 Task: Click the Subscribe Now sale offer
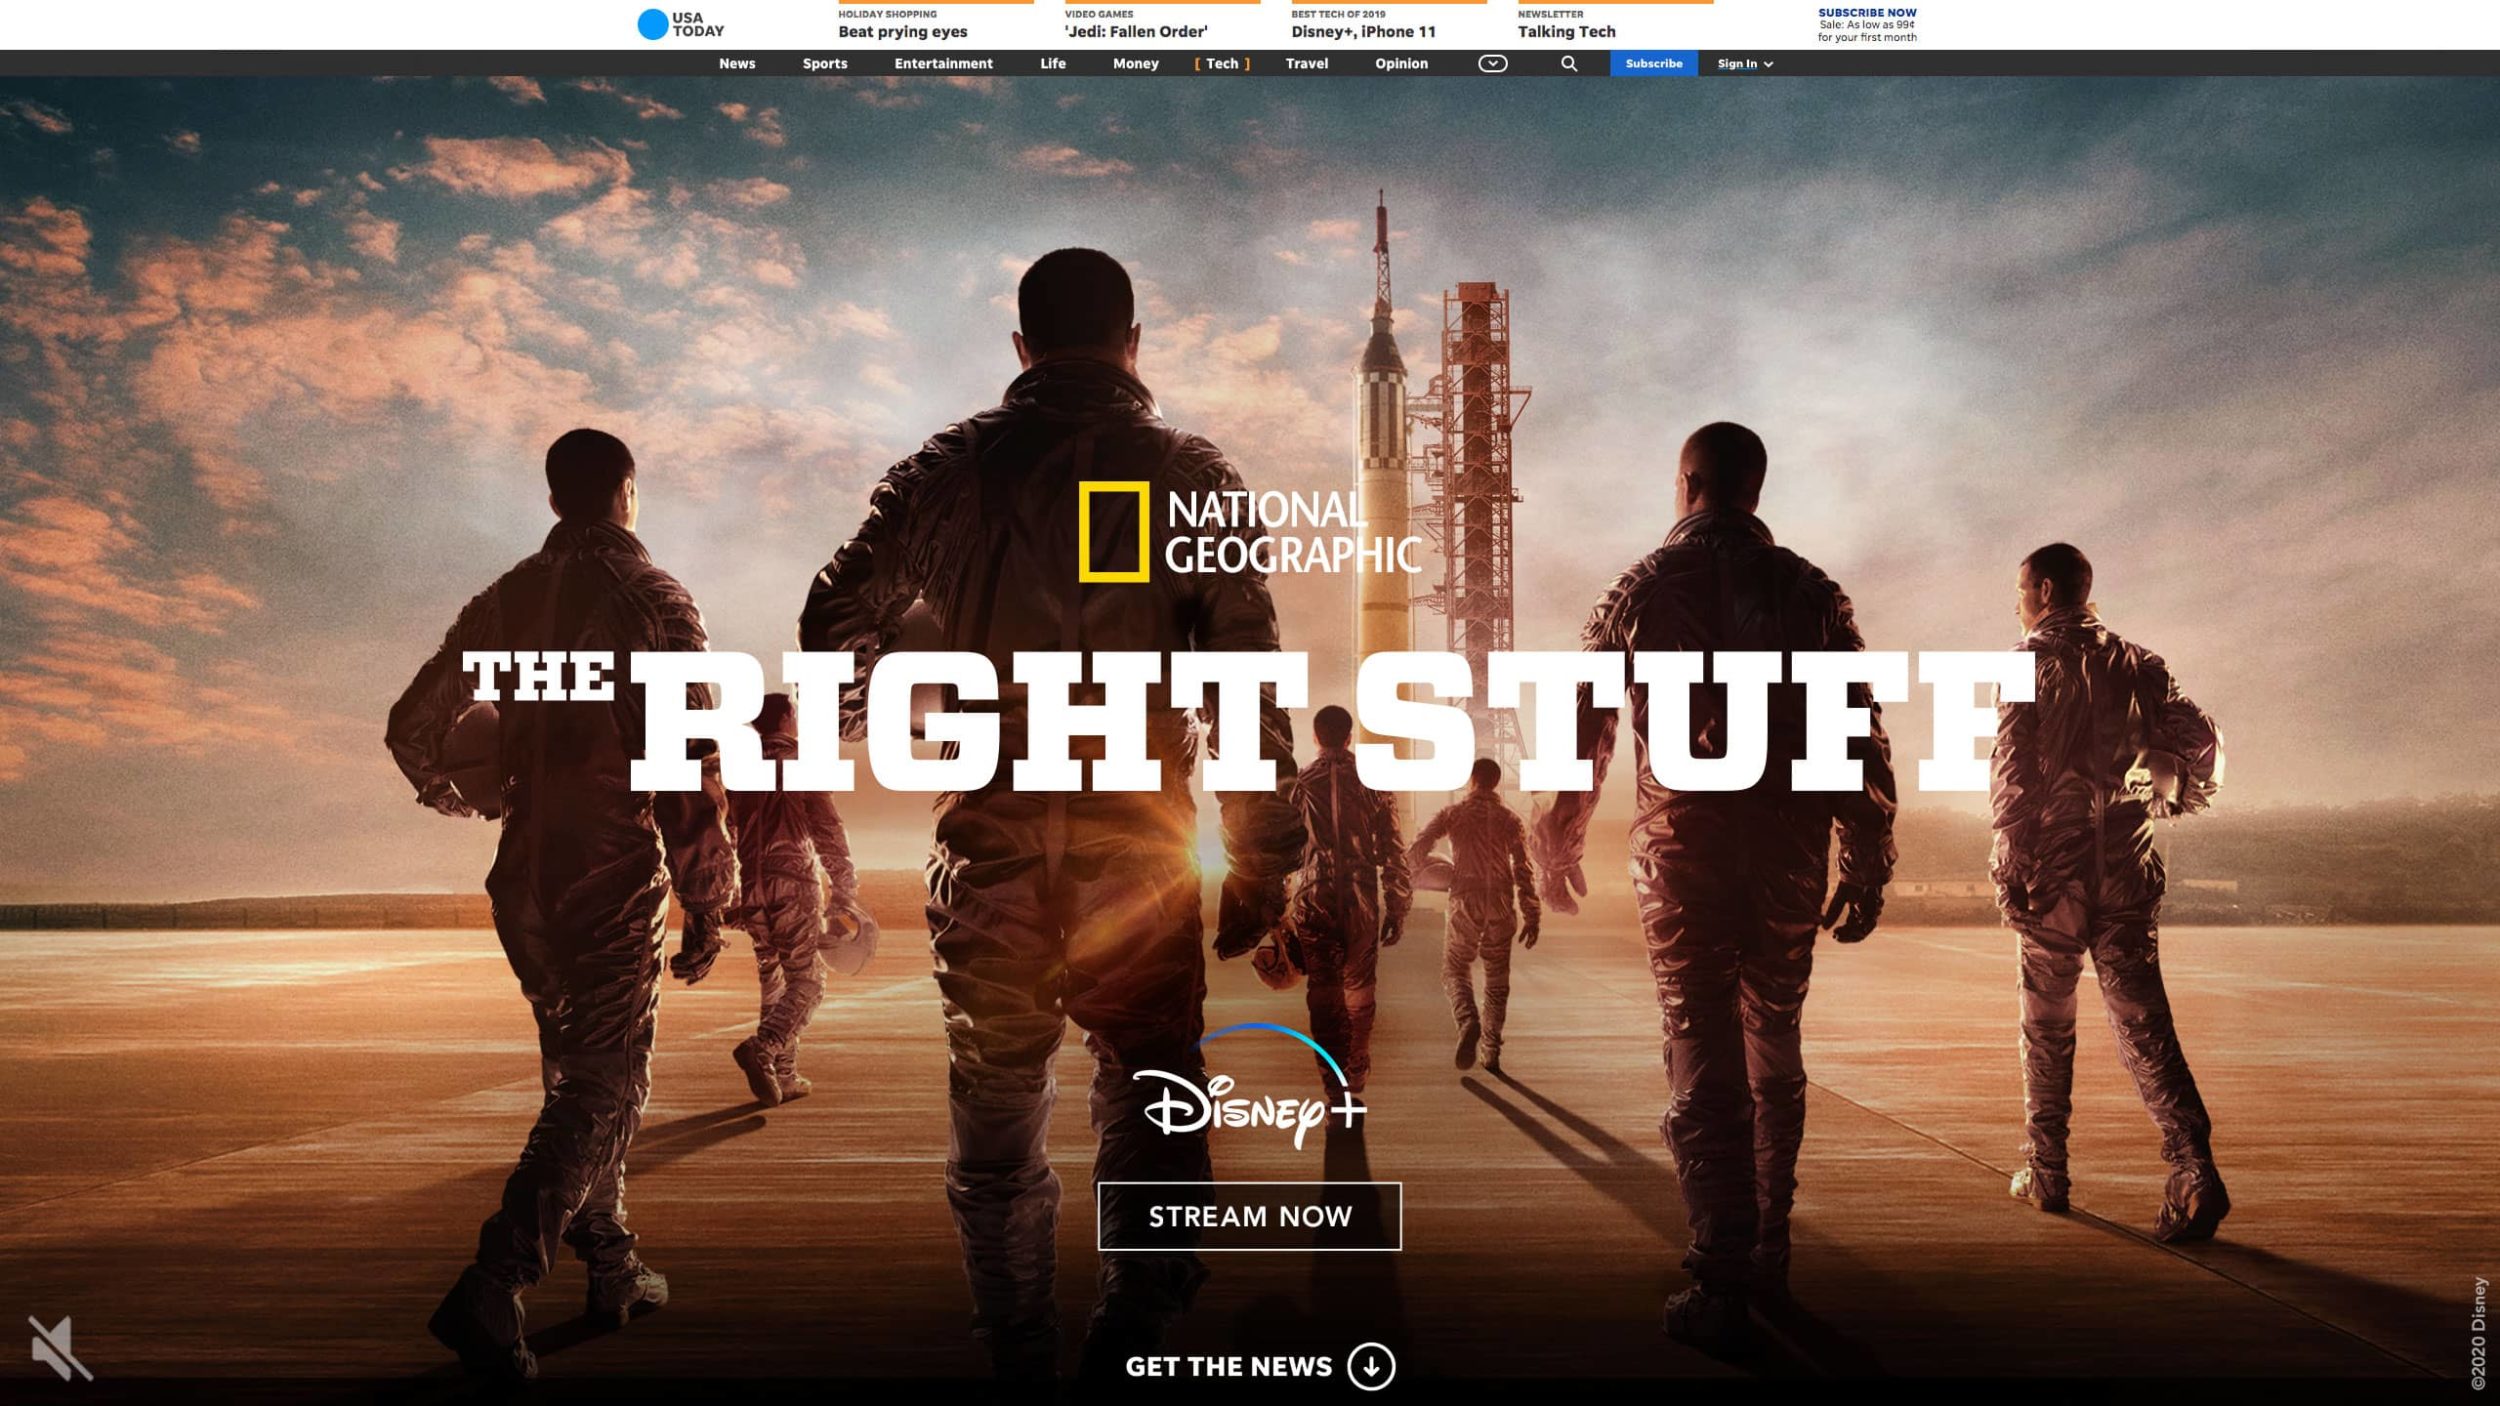tap(1867, 25)
